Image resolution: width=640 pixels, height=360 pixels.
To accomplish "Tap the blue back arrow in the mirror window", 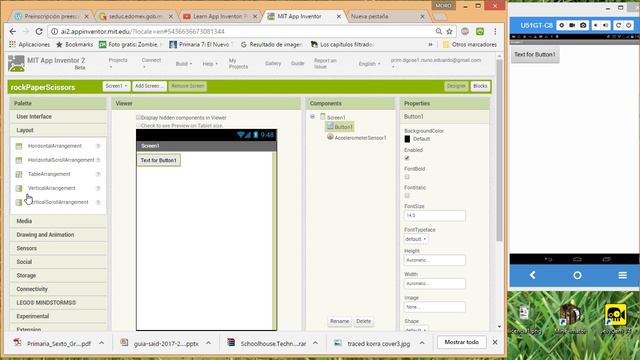I will coord(533,275).
